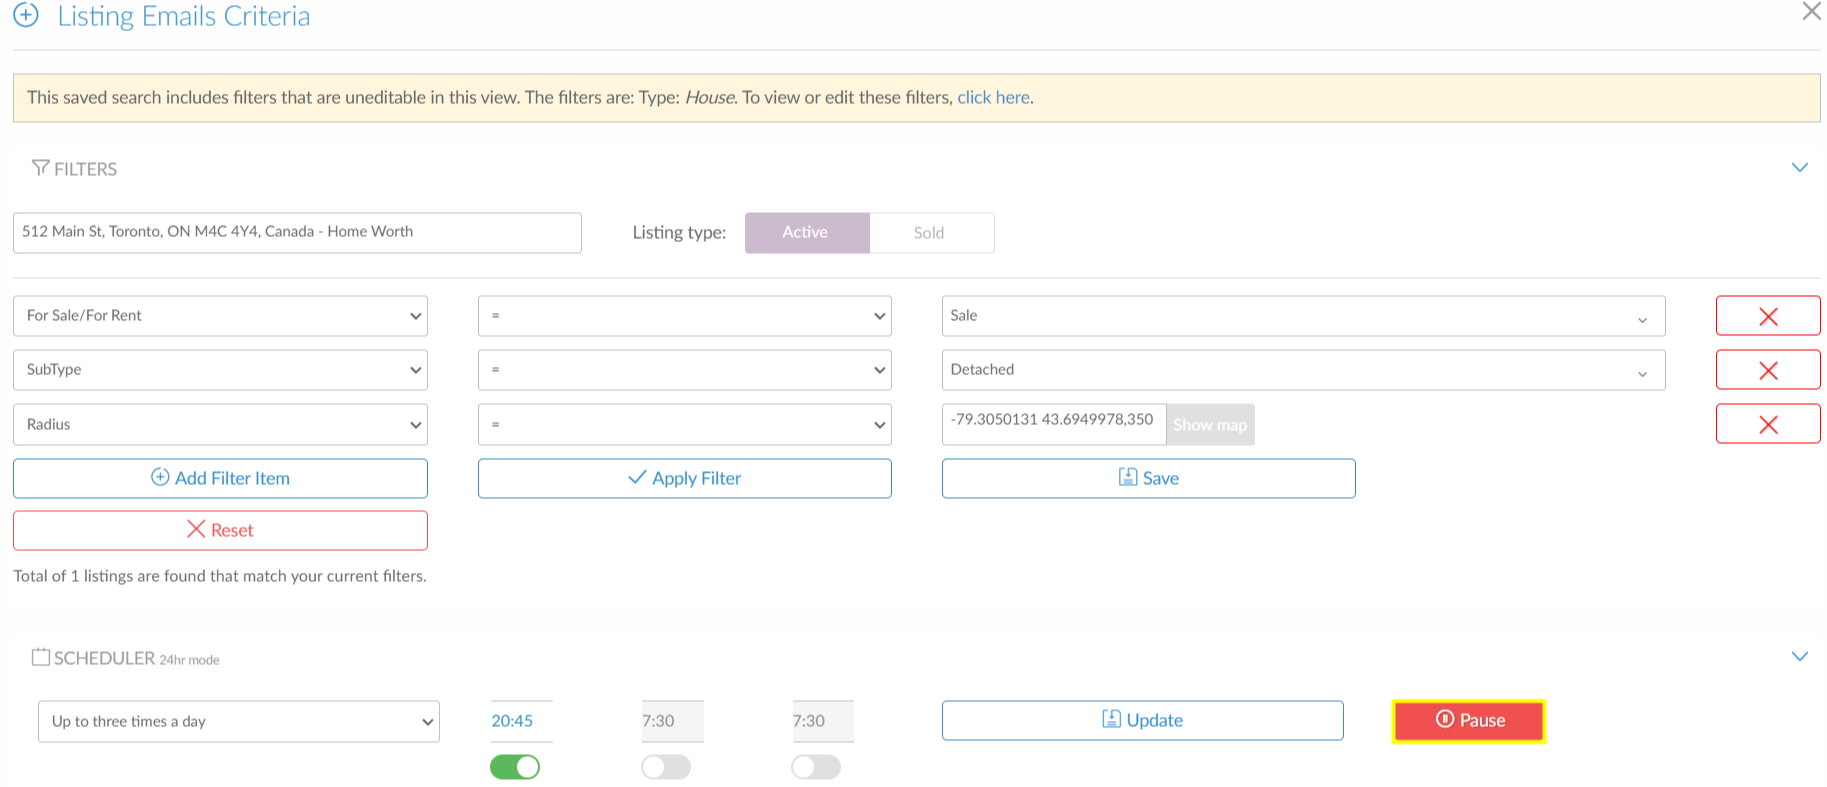Click the Update scheduler button
This screenshot has height=787, width=1827.
tap(1142, 720)
